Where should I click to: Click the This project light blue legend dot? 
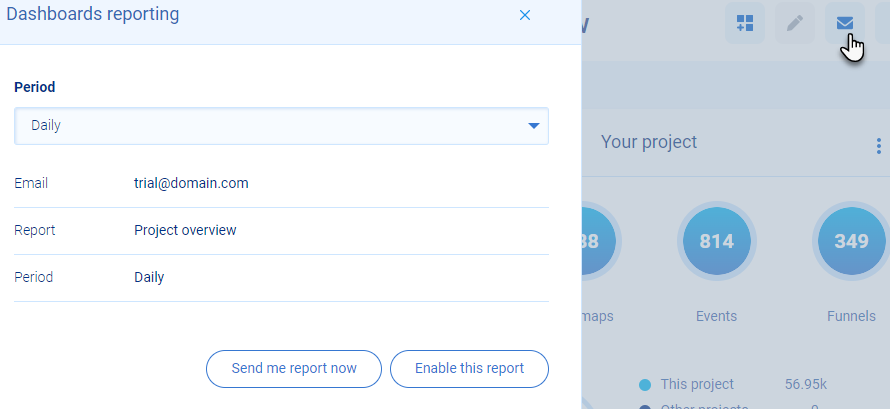tap(644, 385)
